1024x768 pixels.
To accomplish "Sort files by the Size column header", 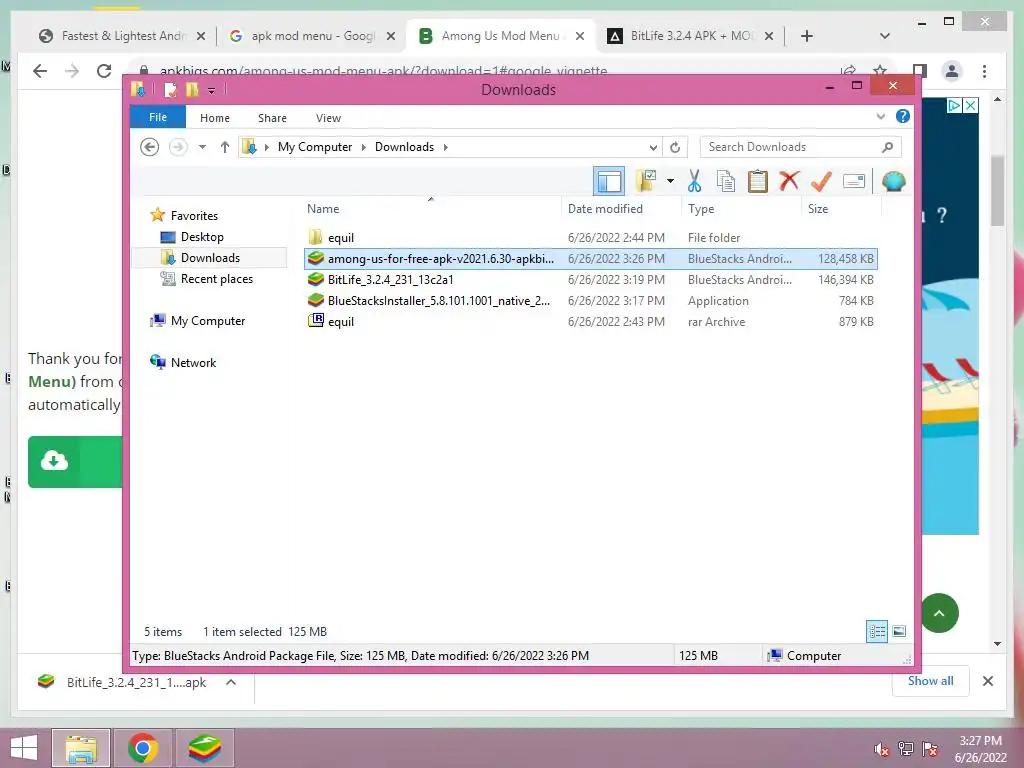I will click(x=841, y=209).
